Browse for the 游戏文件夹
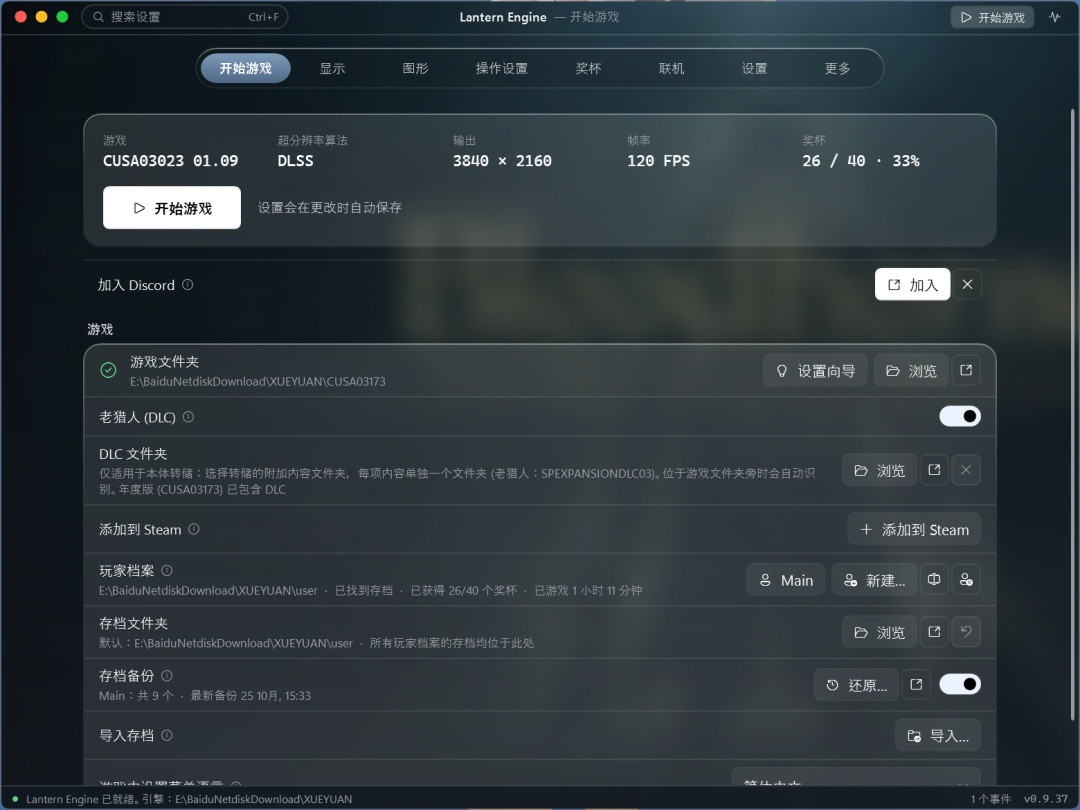The width and height of the screenshot is (1080, 810). click(x=911, y=371)
